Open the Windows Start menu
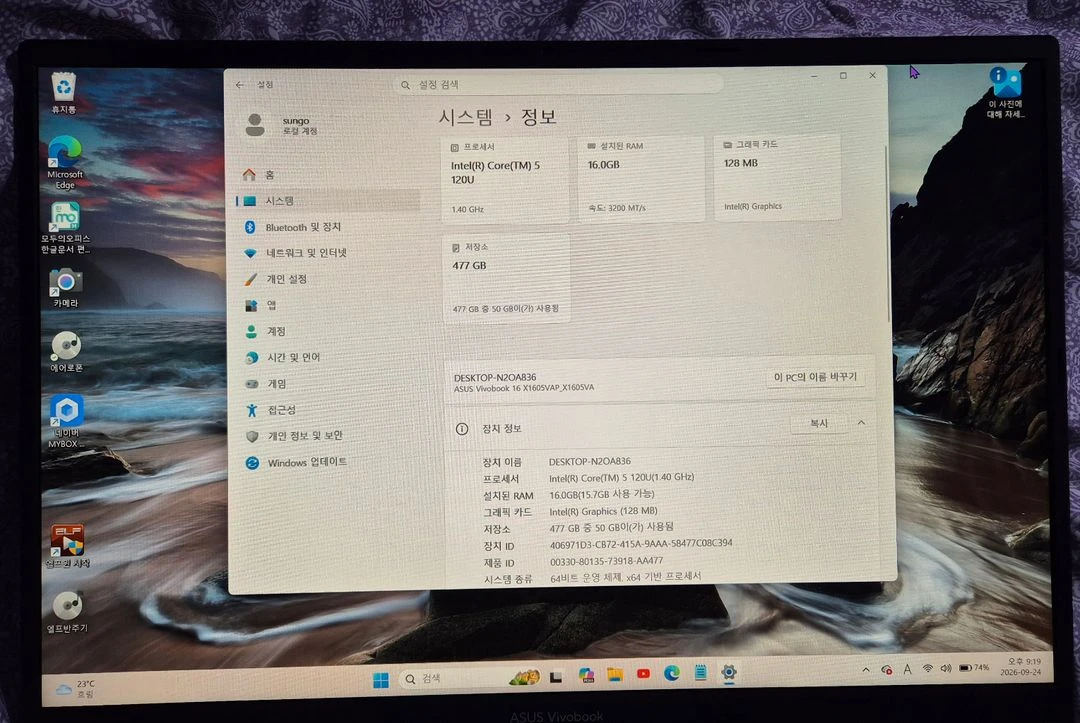 (x=380, y=680)
